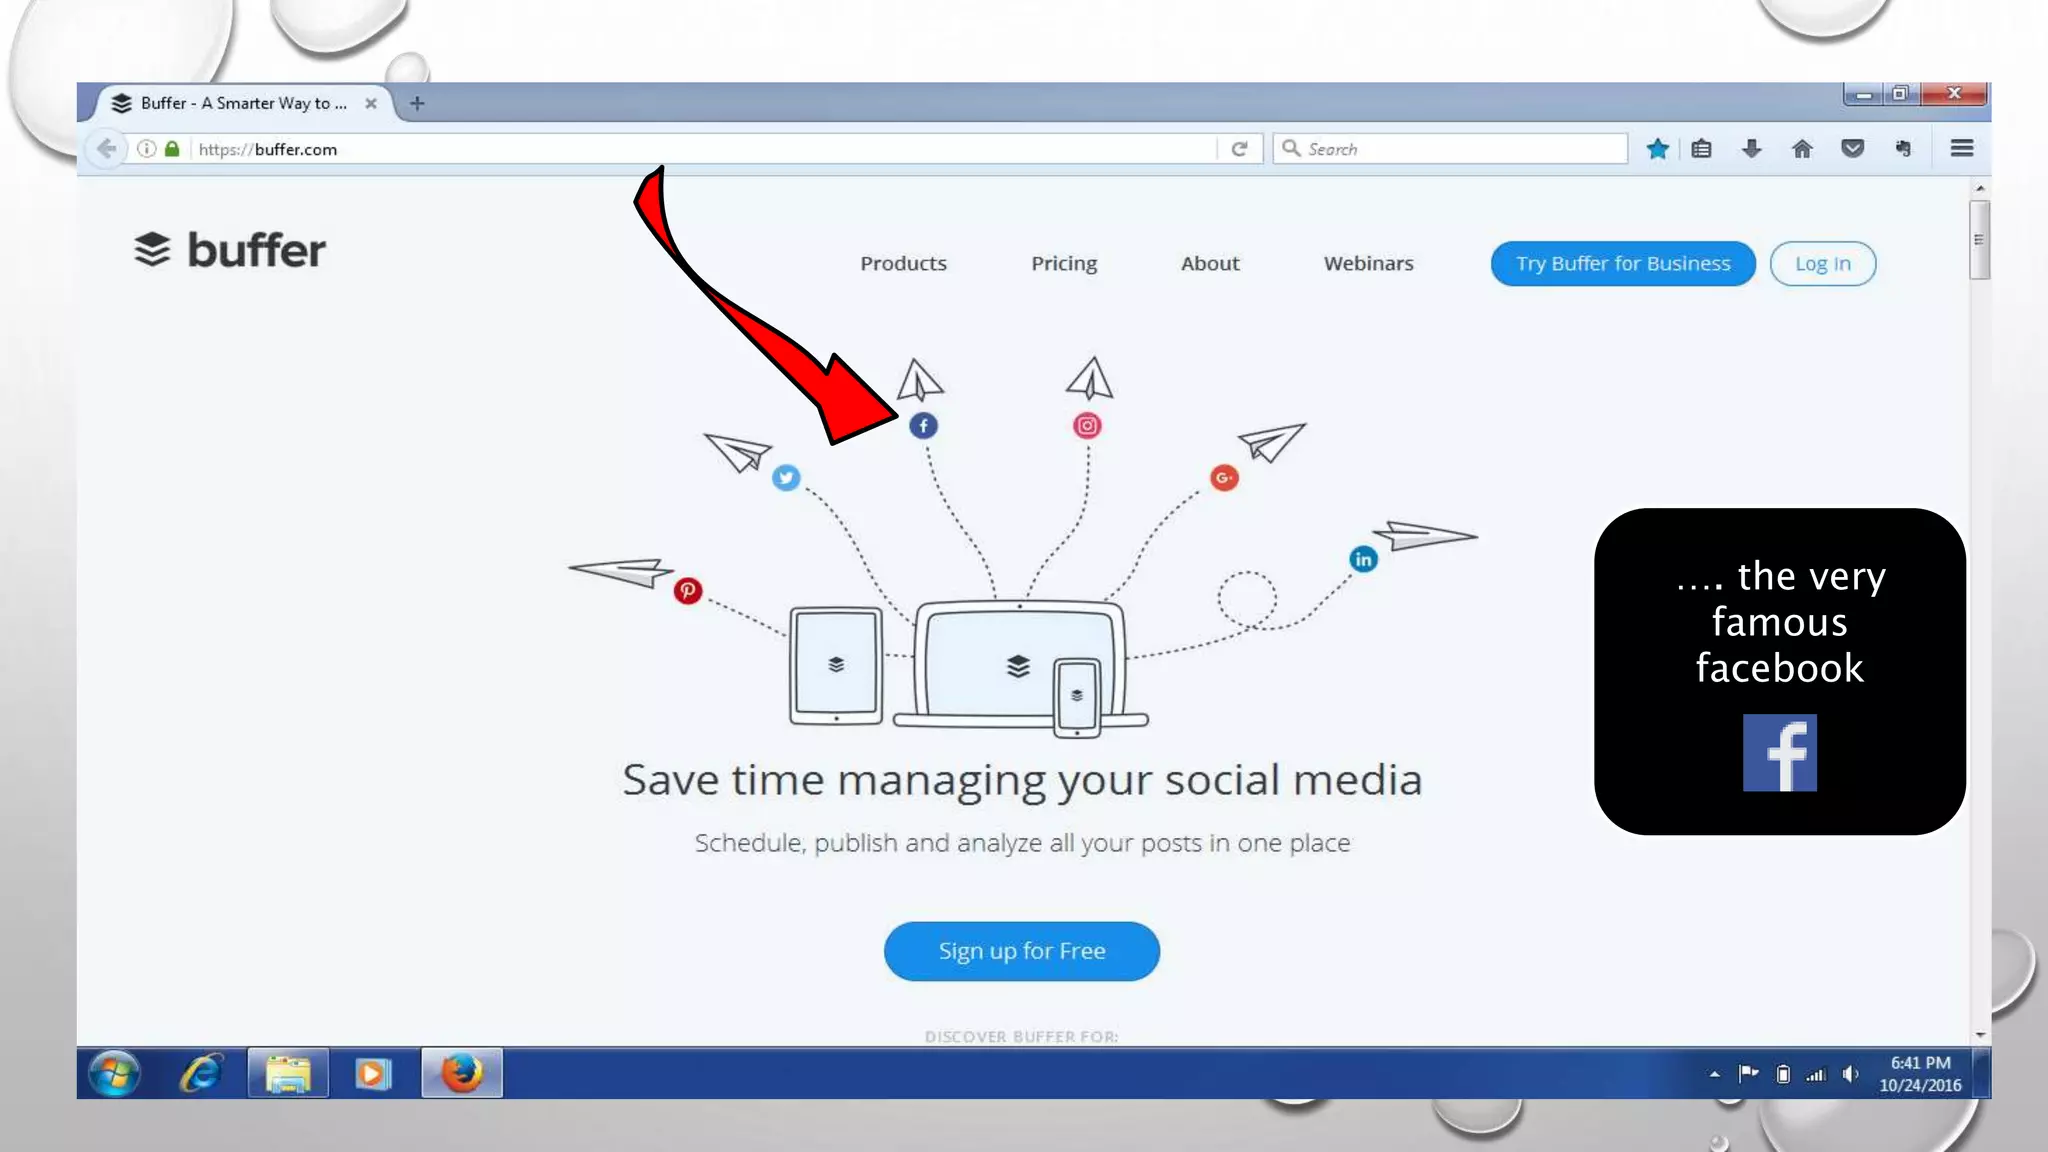Open Firefox downloads arrow icon

click(1751, 149)
